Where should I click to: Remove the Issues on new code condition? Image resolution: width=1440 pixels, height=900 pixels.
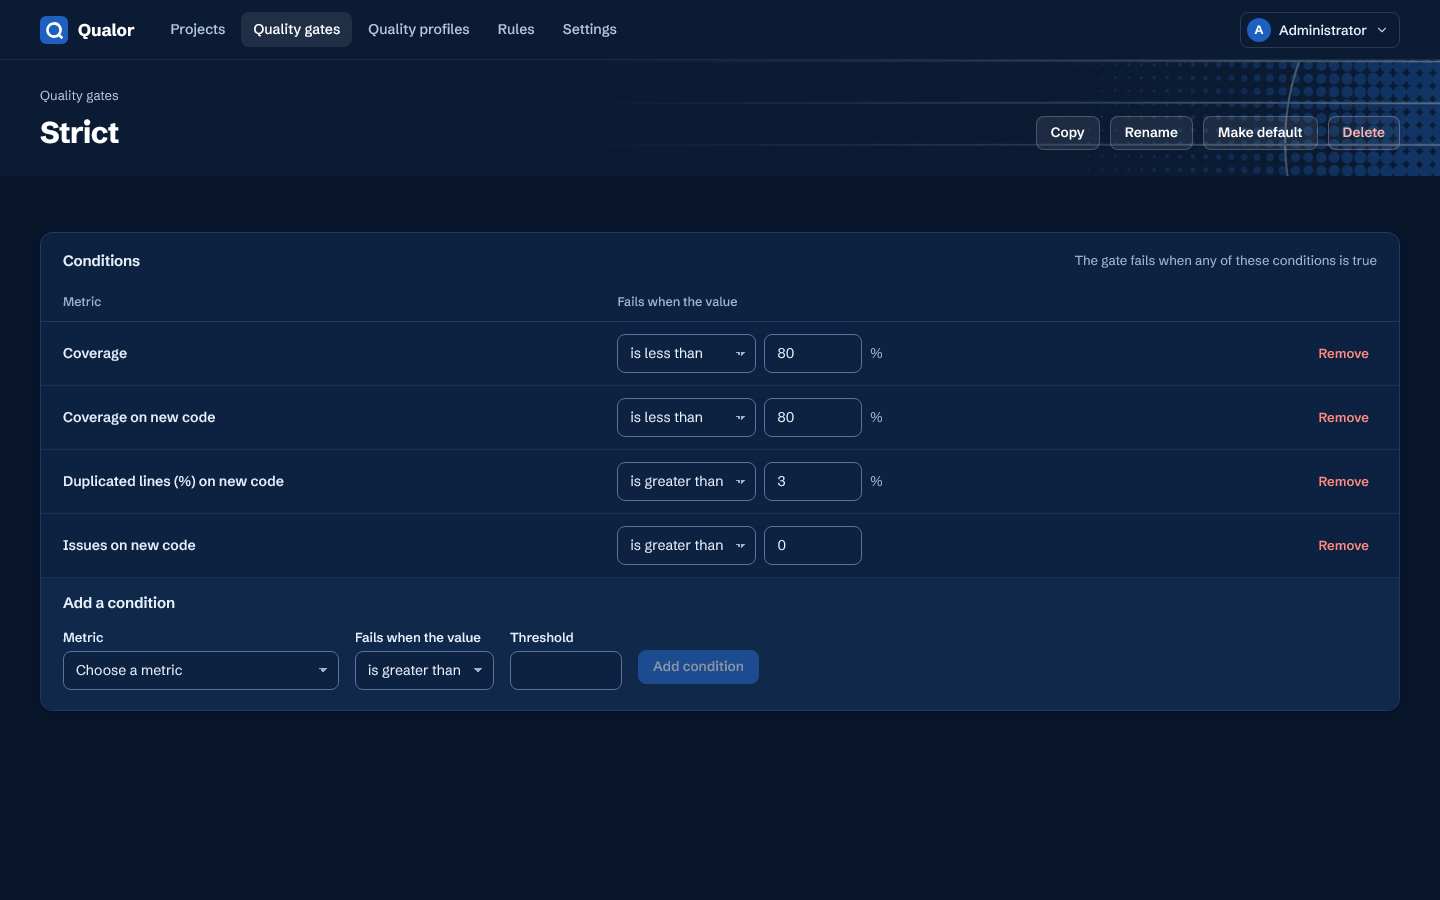pyautogui.click(x=1343, y=545)
